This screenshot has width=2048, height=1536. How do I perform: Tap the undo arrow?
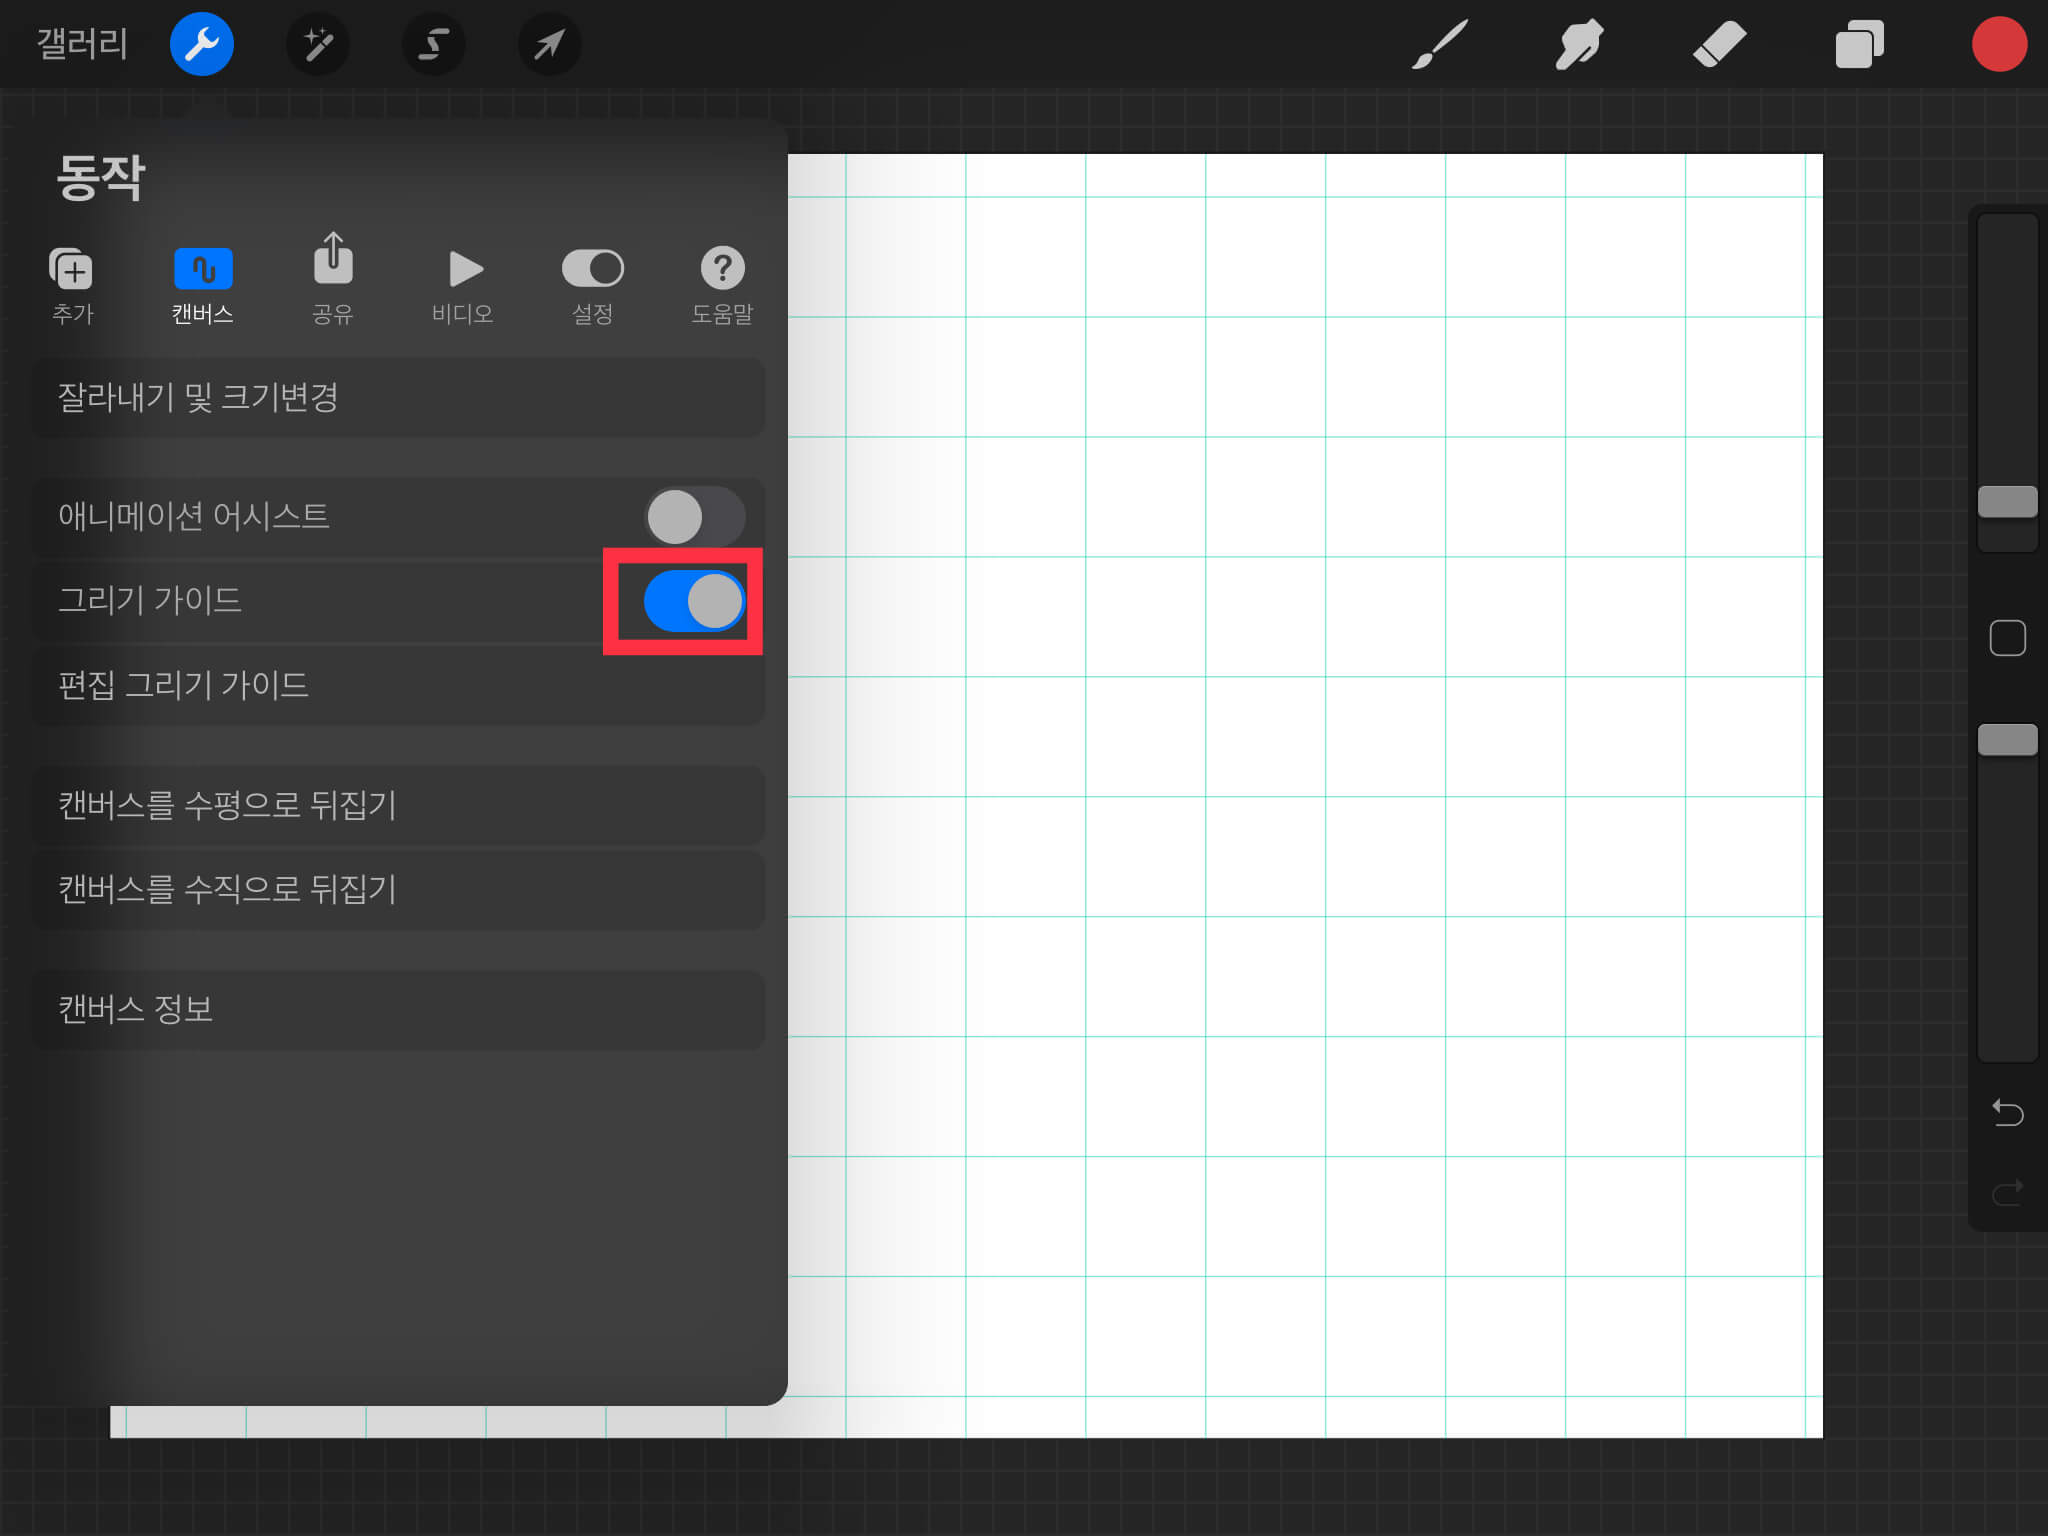coord(2007,1112)
